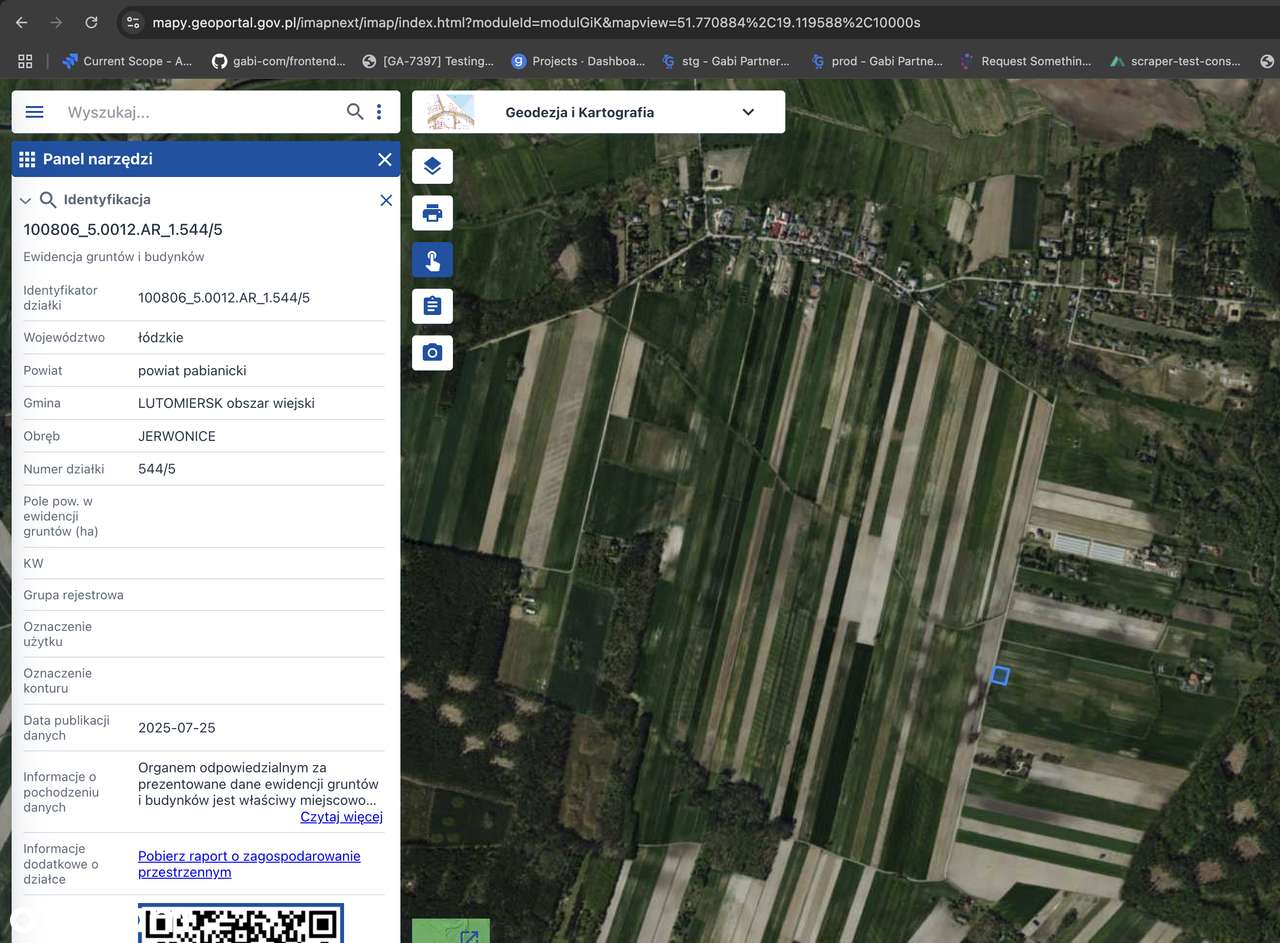The image size is (1280, 943).
Task: Open Pobierz raport o zagospodarowanie przestrzennym link
Action: (x=249, y=864)
